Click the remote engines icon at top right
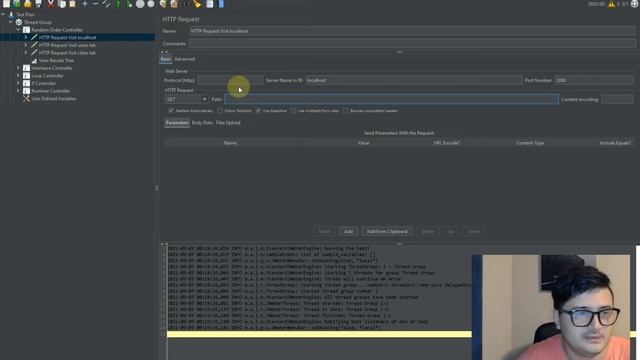 click(x=635, y=4)
